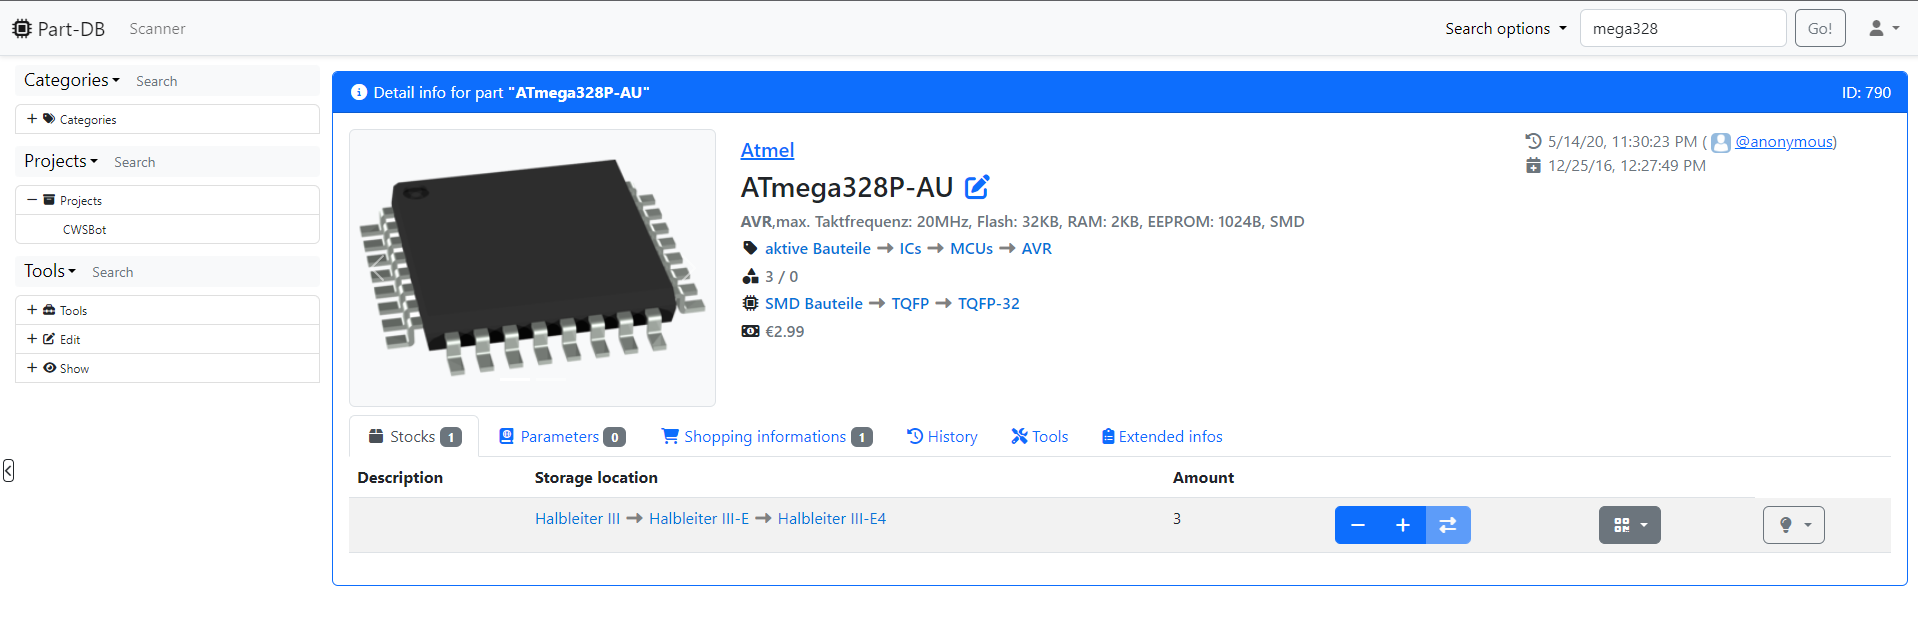This screenshot has height=617, width=1918.
Task: Switch to the Parameters tab
Action: [x=561, y=437]
